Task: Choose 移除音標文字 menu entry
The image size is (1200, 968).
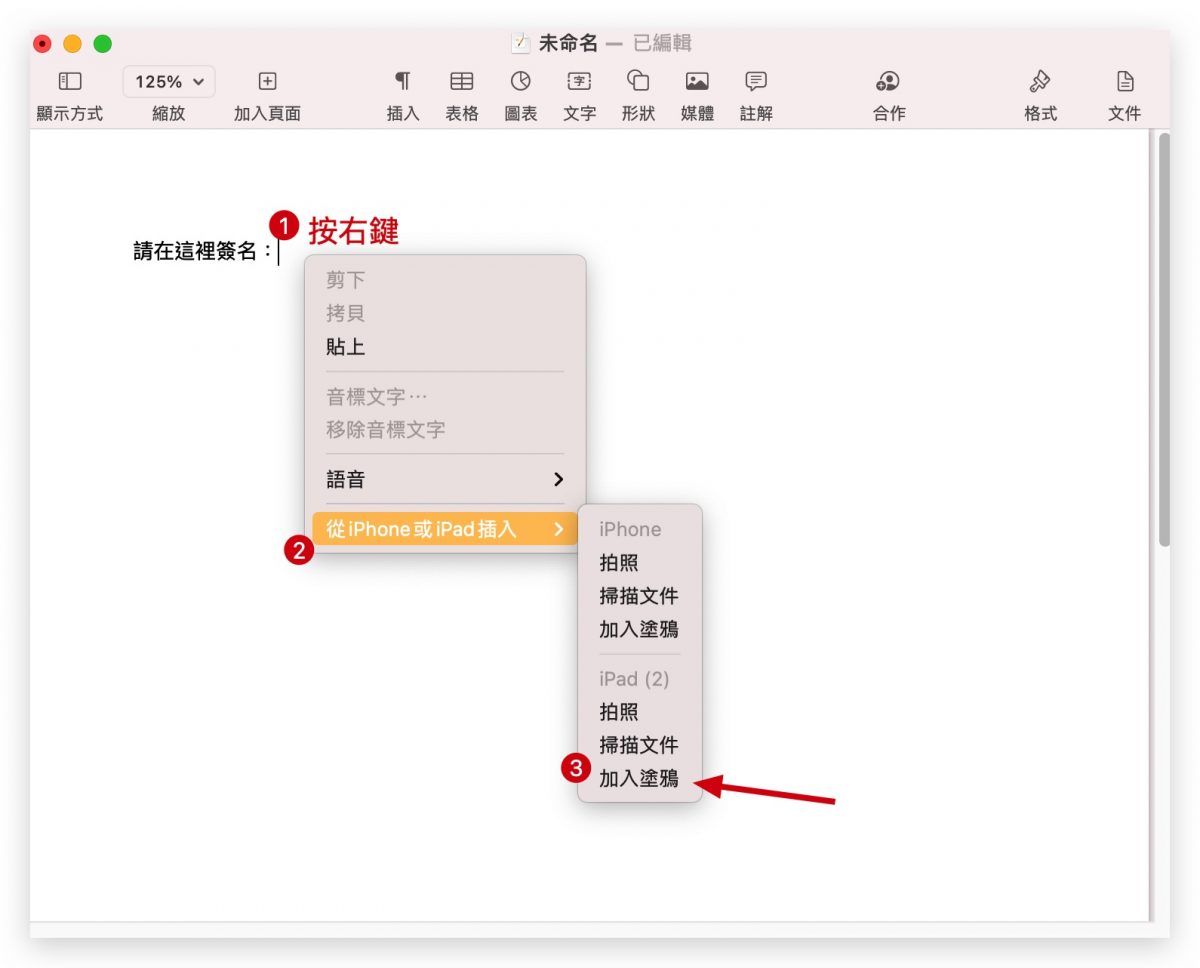Action: (445, 430)
